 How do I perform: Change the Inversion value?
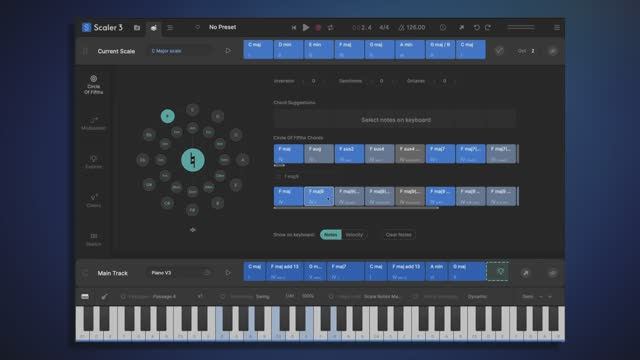pos(313,81)
